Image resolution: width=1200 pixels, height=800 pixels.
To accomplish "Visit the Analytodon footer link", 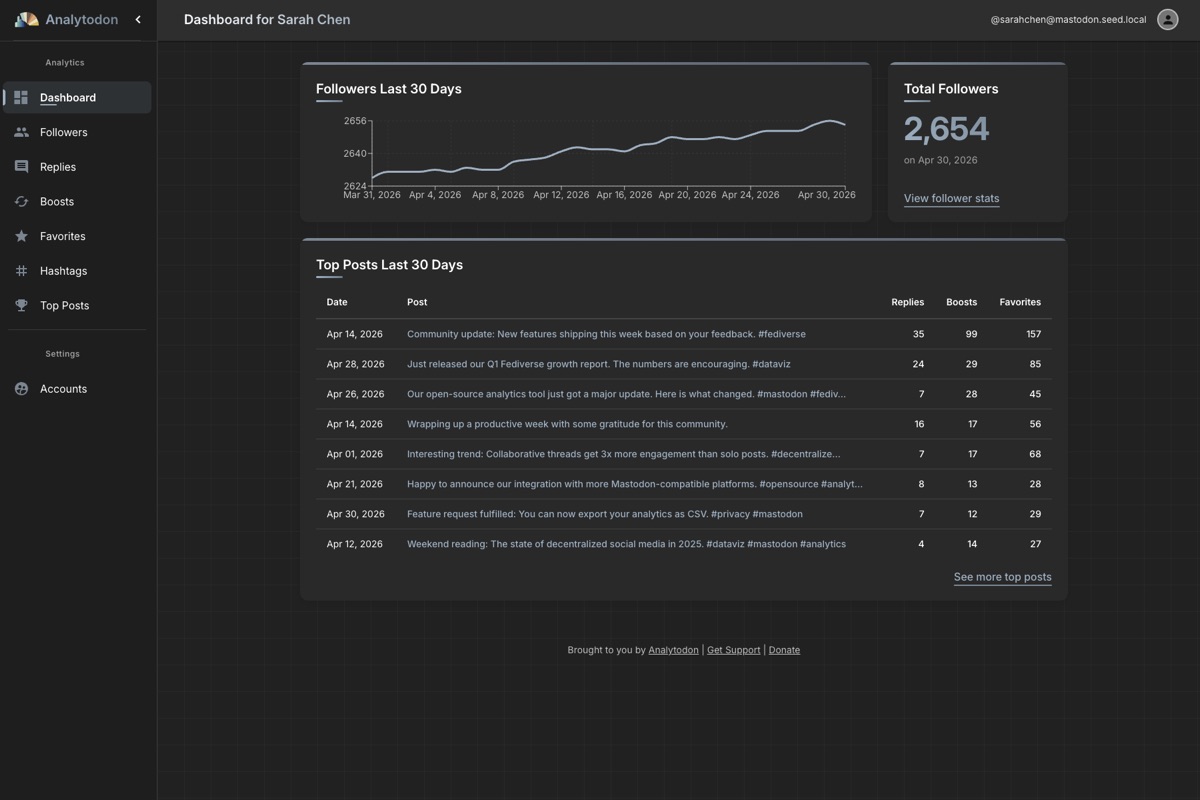I will pos(673,650).
